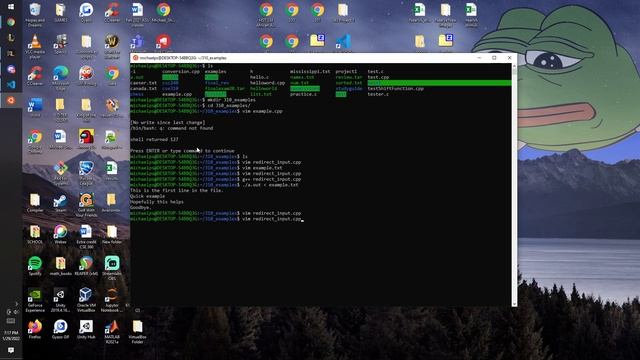Screen dimensions: 640x360
Task: Click the scrollbar down arrow in terminal
Action: click(x=514, y=304)
